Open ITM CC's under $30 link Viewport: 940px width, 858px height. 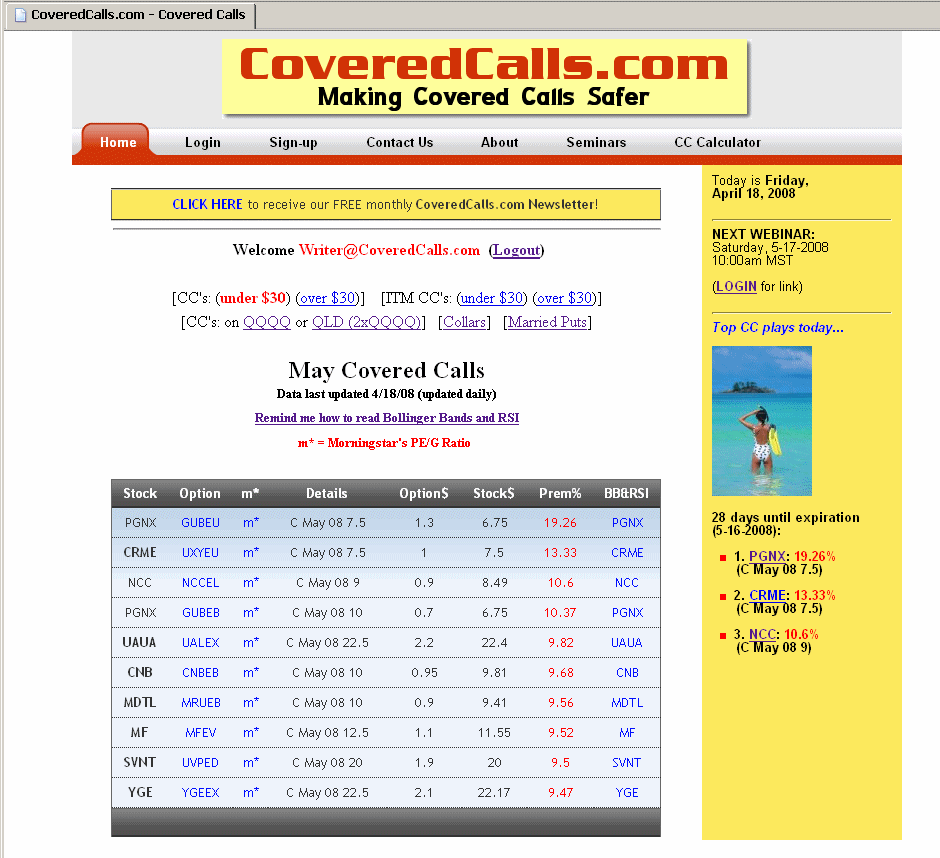(x=492, y=298)
